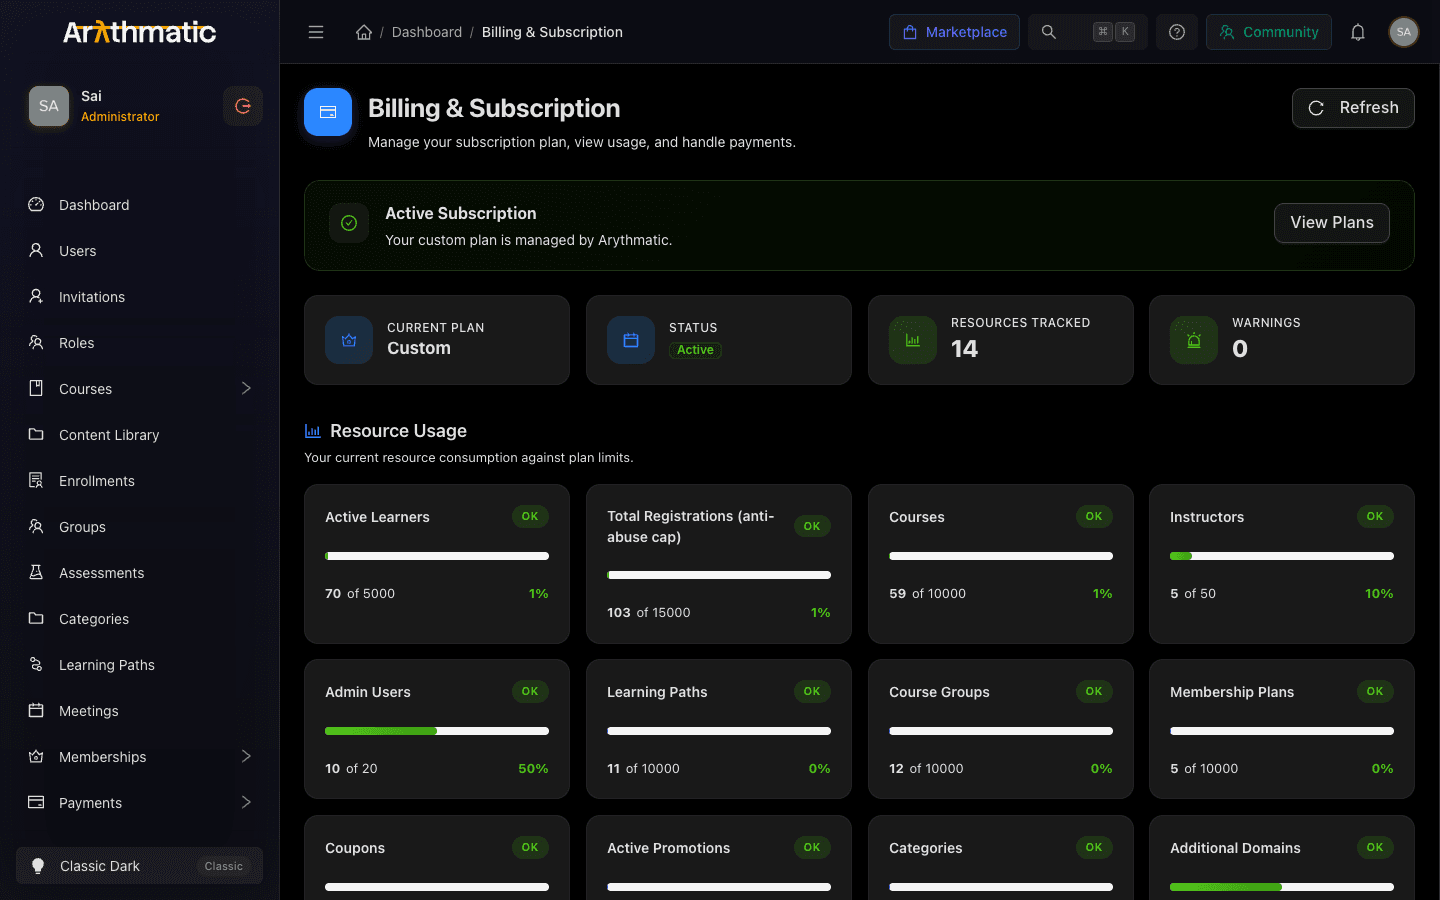Click the Warnings alarm icon
The image size is (1440, 900).
pos(1194,340)
